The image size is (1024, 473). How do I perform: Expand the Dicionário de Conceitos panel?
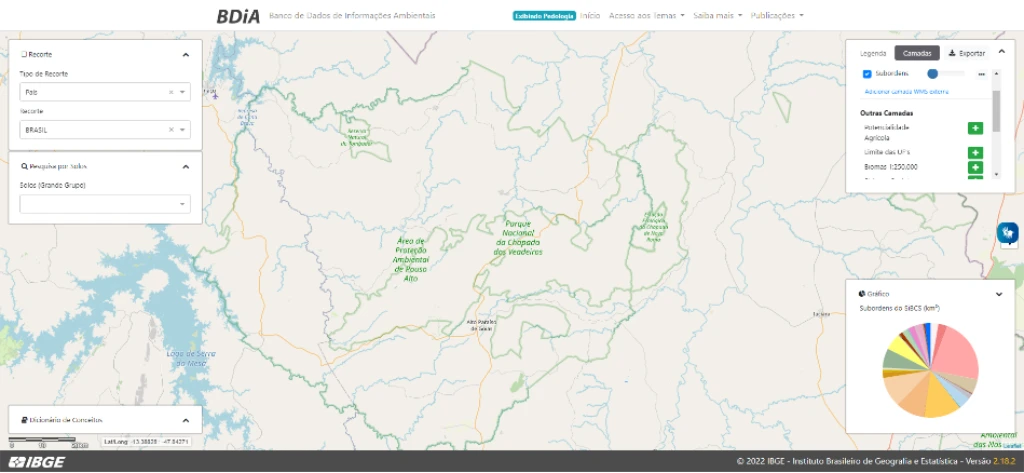[185, 420]
